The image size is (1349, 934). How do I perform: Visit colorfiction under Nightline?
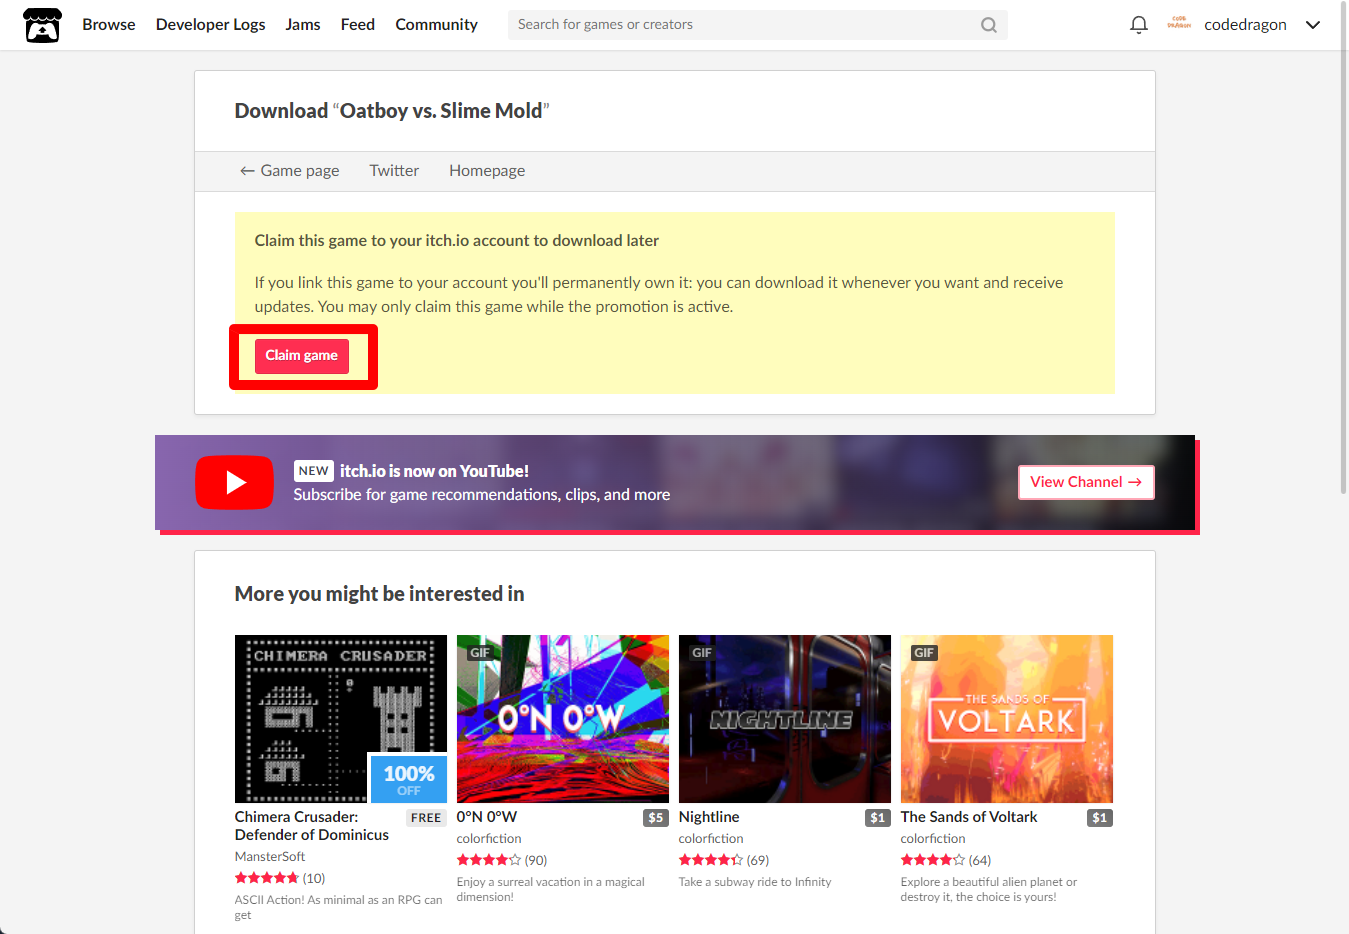(x=711, y=839)
